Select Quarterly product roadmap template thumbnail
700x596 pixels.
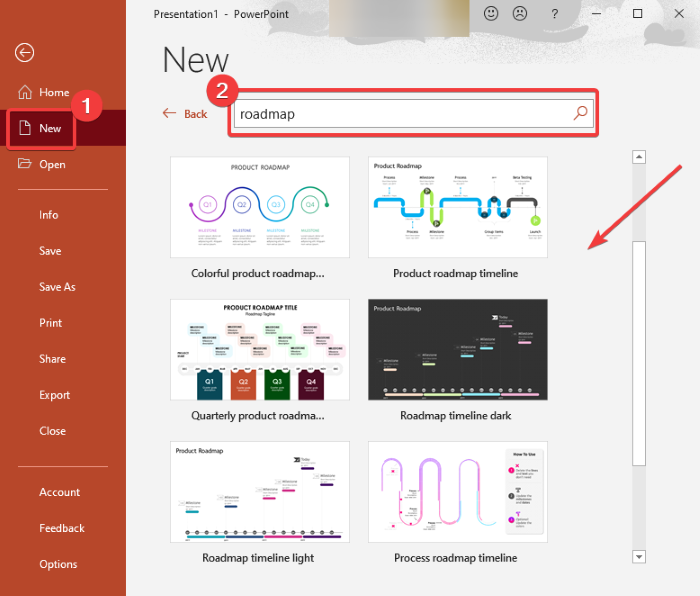coord(260,350)
